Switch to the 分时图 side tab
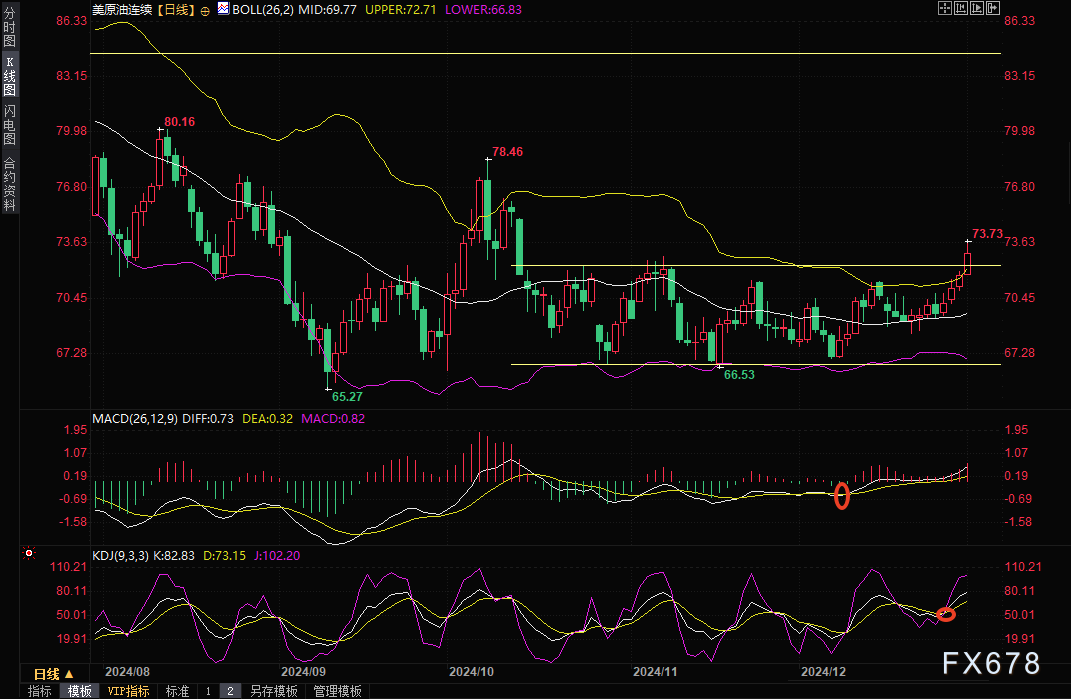Screen dimensions: 1071x699 [x=9, y=20]
